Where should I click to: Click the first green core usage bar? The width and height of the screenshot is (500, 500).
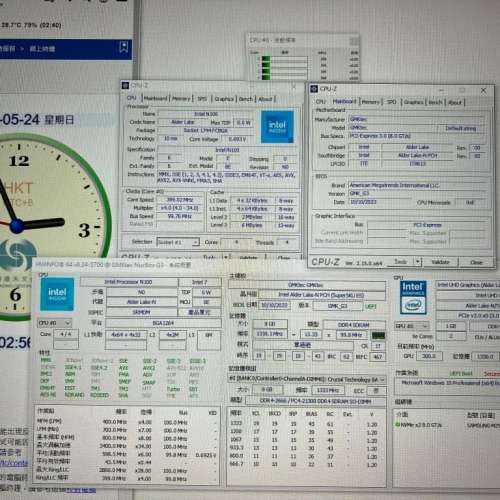266,59
